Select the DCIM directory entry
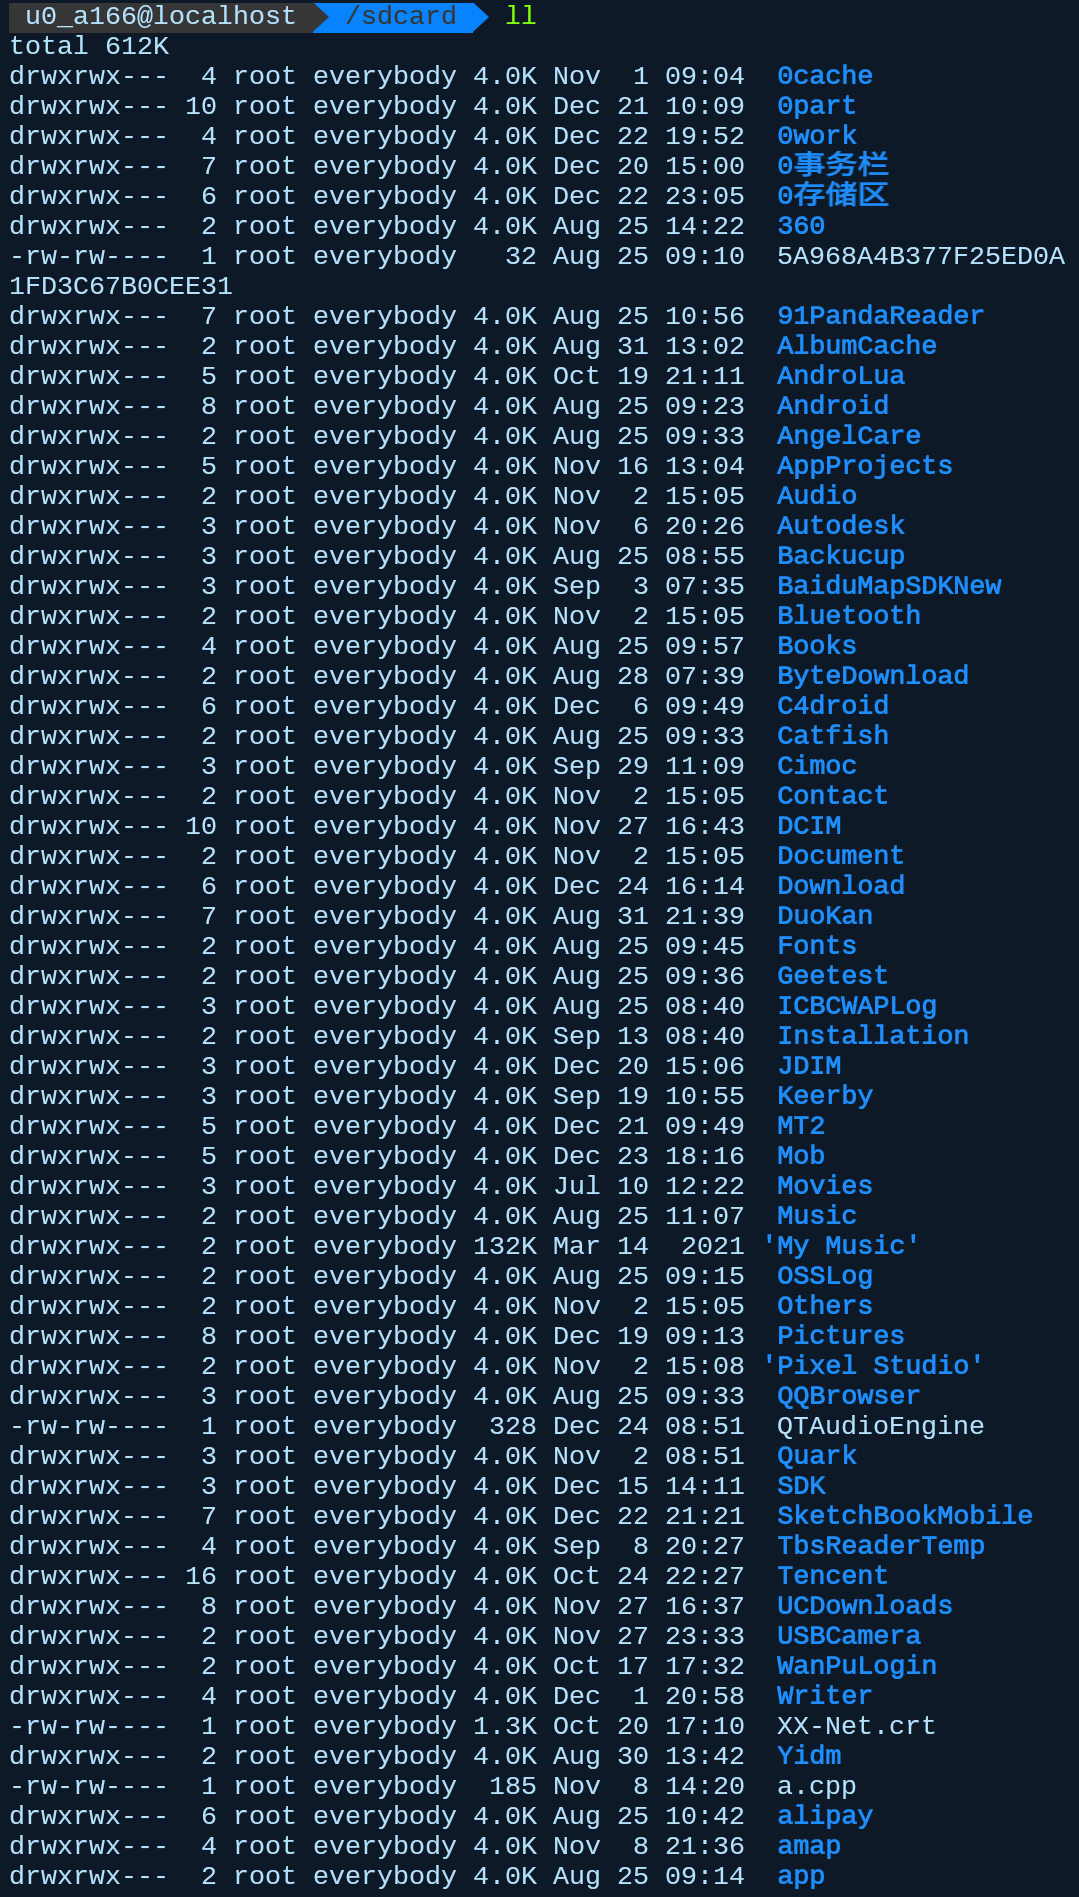 click(x=809, y=826)
